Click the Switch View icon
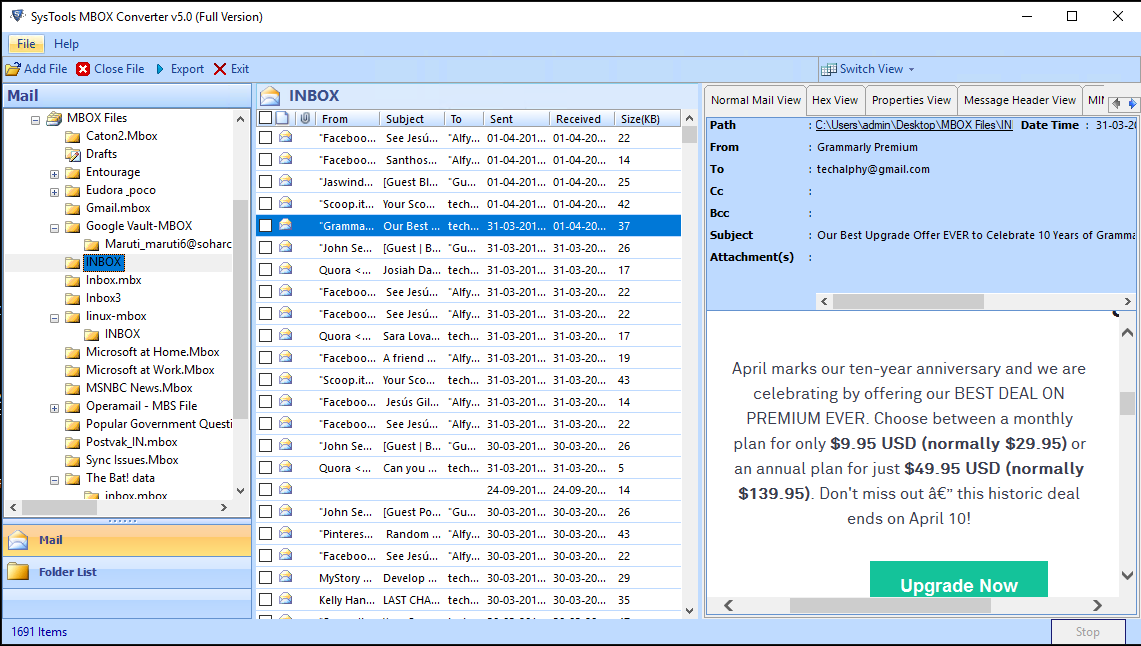This screenshot has width=1141, height=646. 828,69
